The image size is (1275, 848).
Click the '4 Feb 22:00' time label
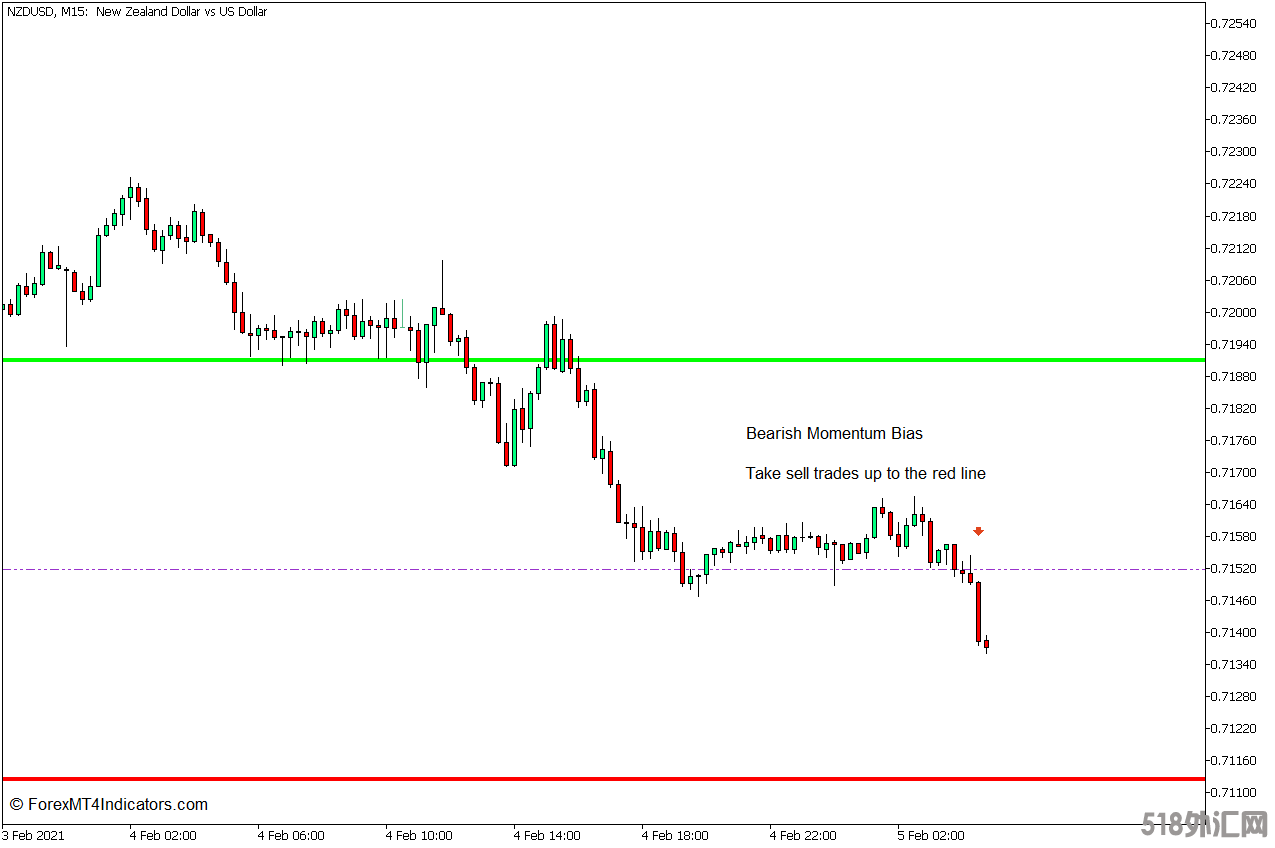803,836
